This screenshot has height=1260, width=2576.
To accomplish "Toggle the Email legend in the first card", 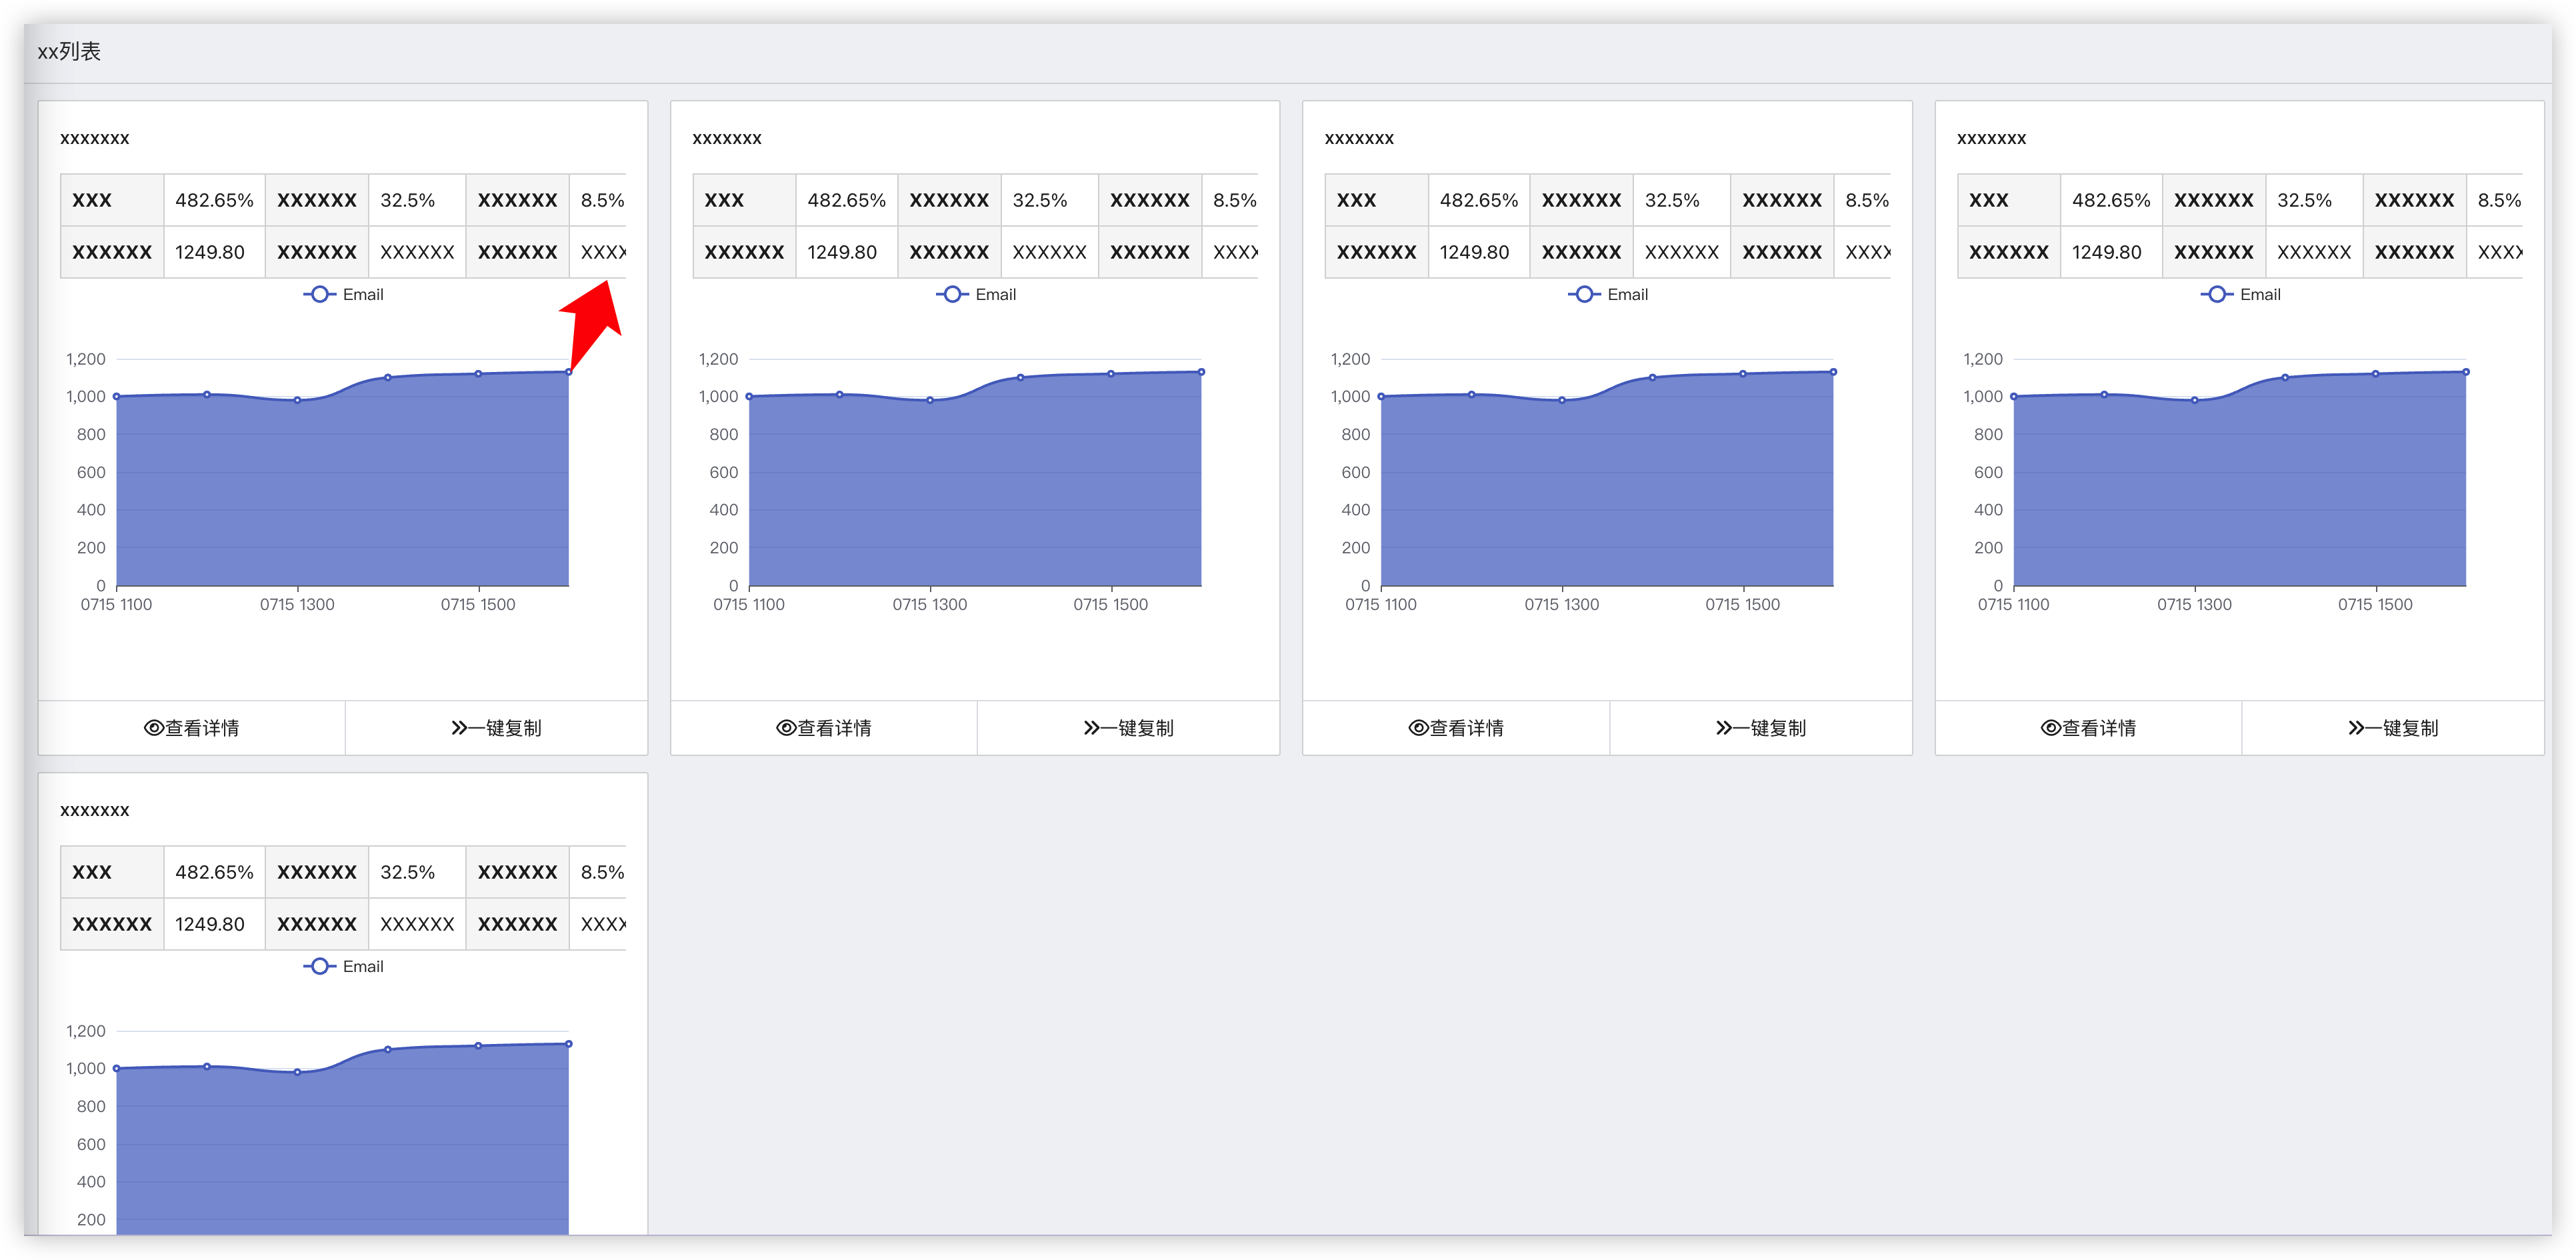I will [x=343, y=294].
